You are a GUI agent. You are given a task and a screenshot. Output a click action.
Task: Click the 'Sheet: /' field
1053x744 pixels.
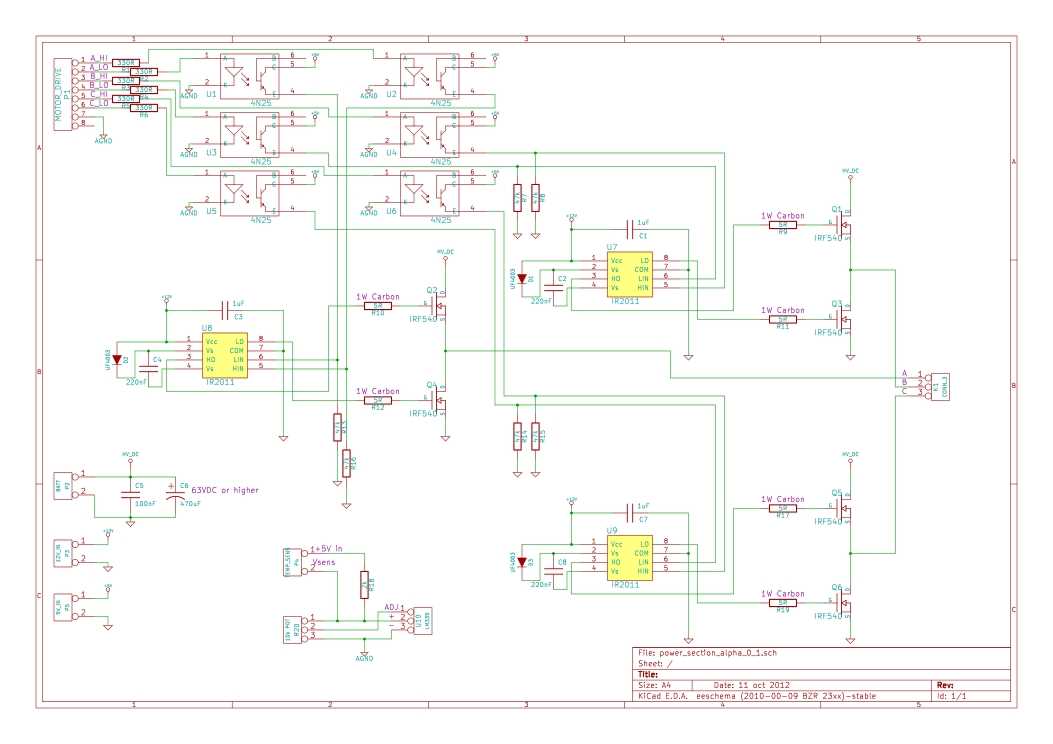655,663
